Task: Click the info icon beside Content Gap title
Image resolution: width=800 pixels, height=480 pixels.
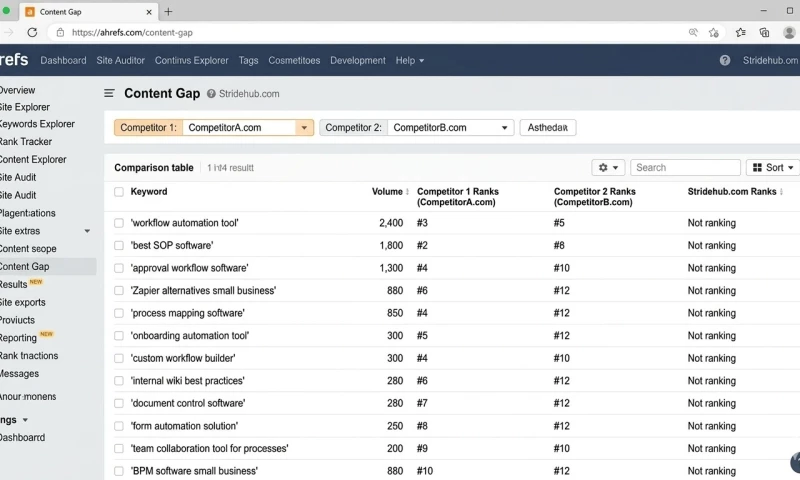Action: pos(211,94)
